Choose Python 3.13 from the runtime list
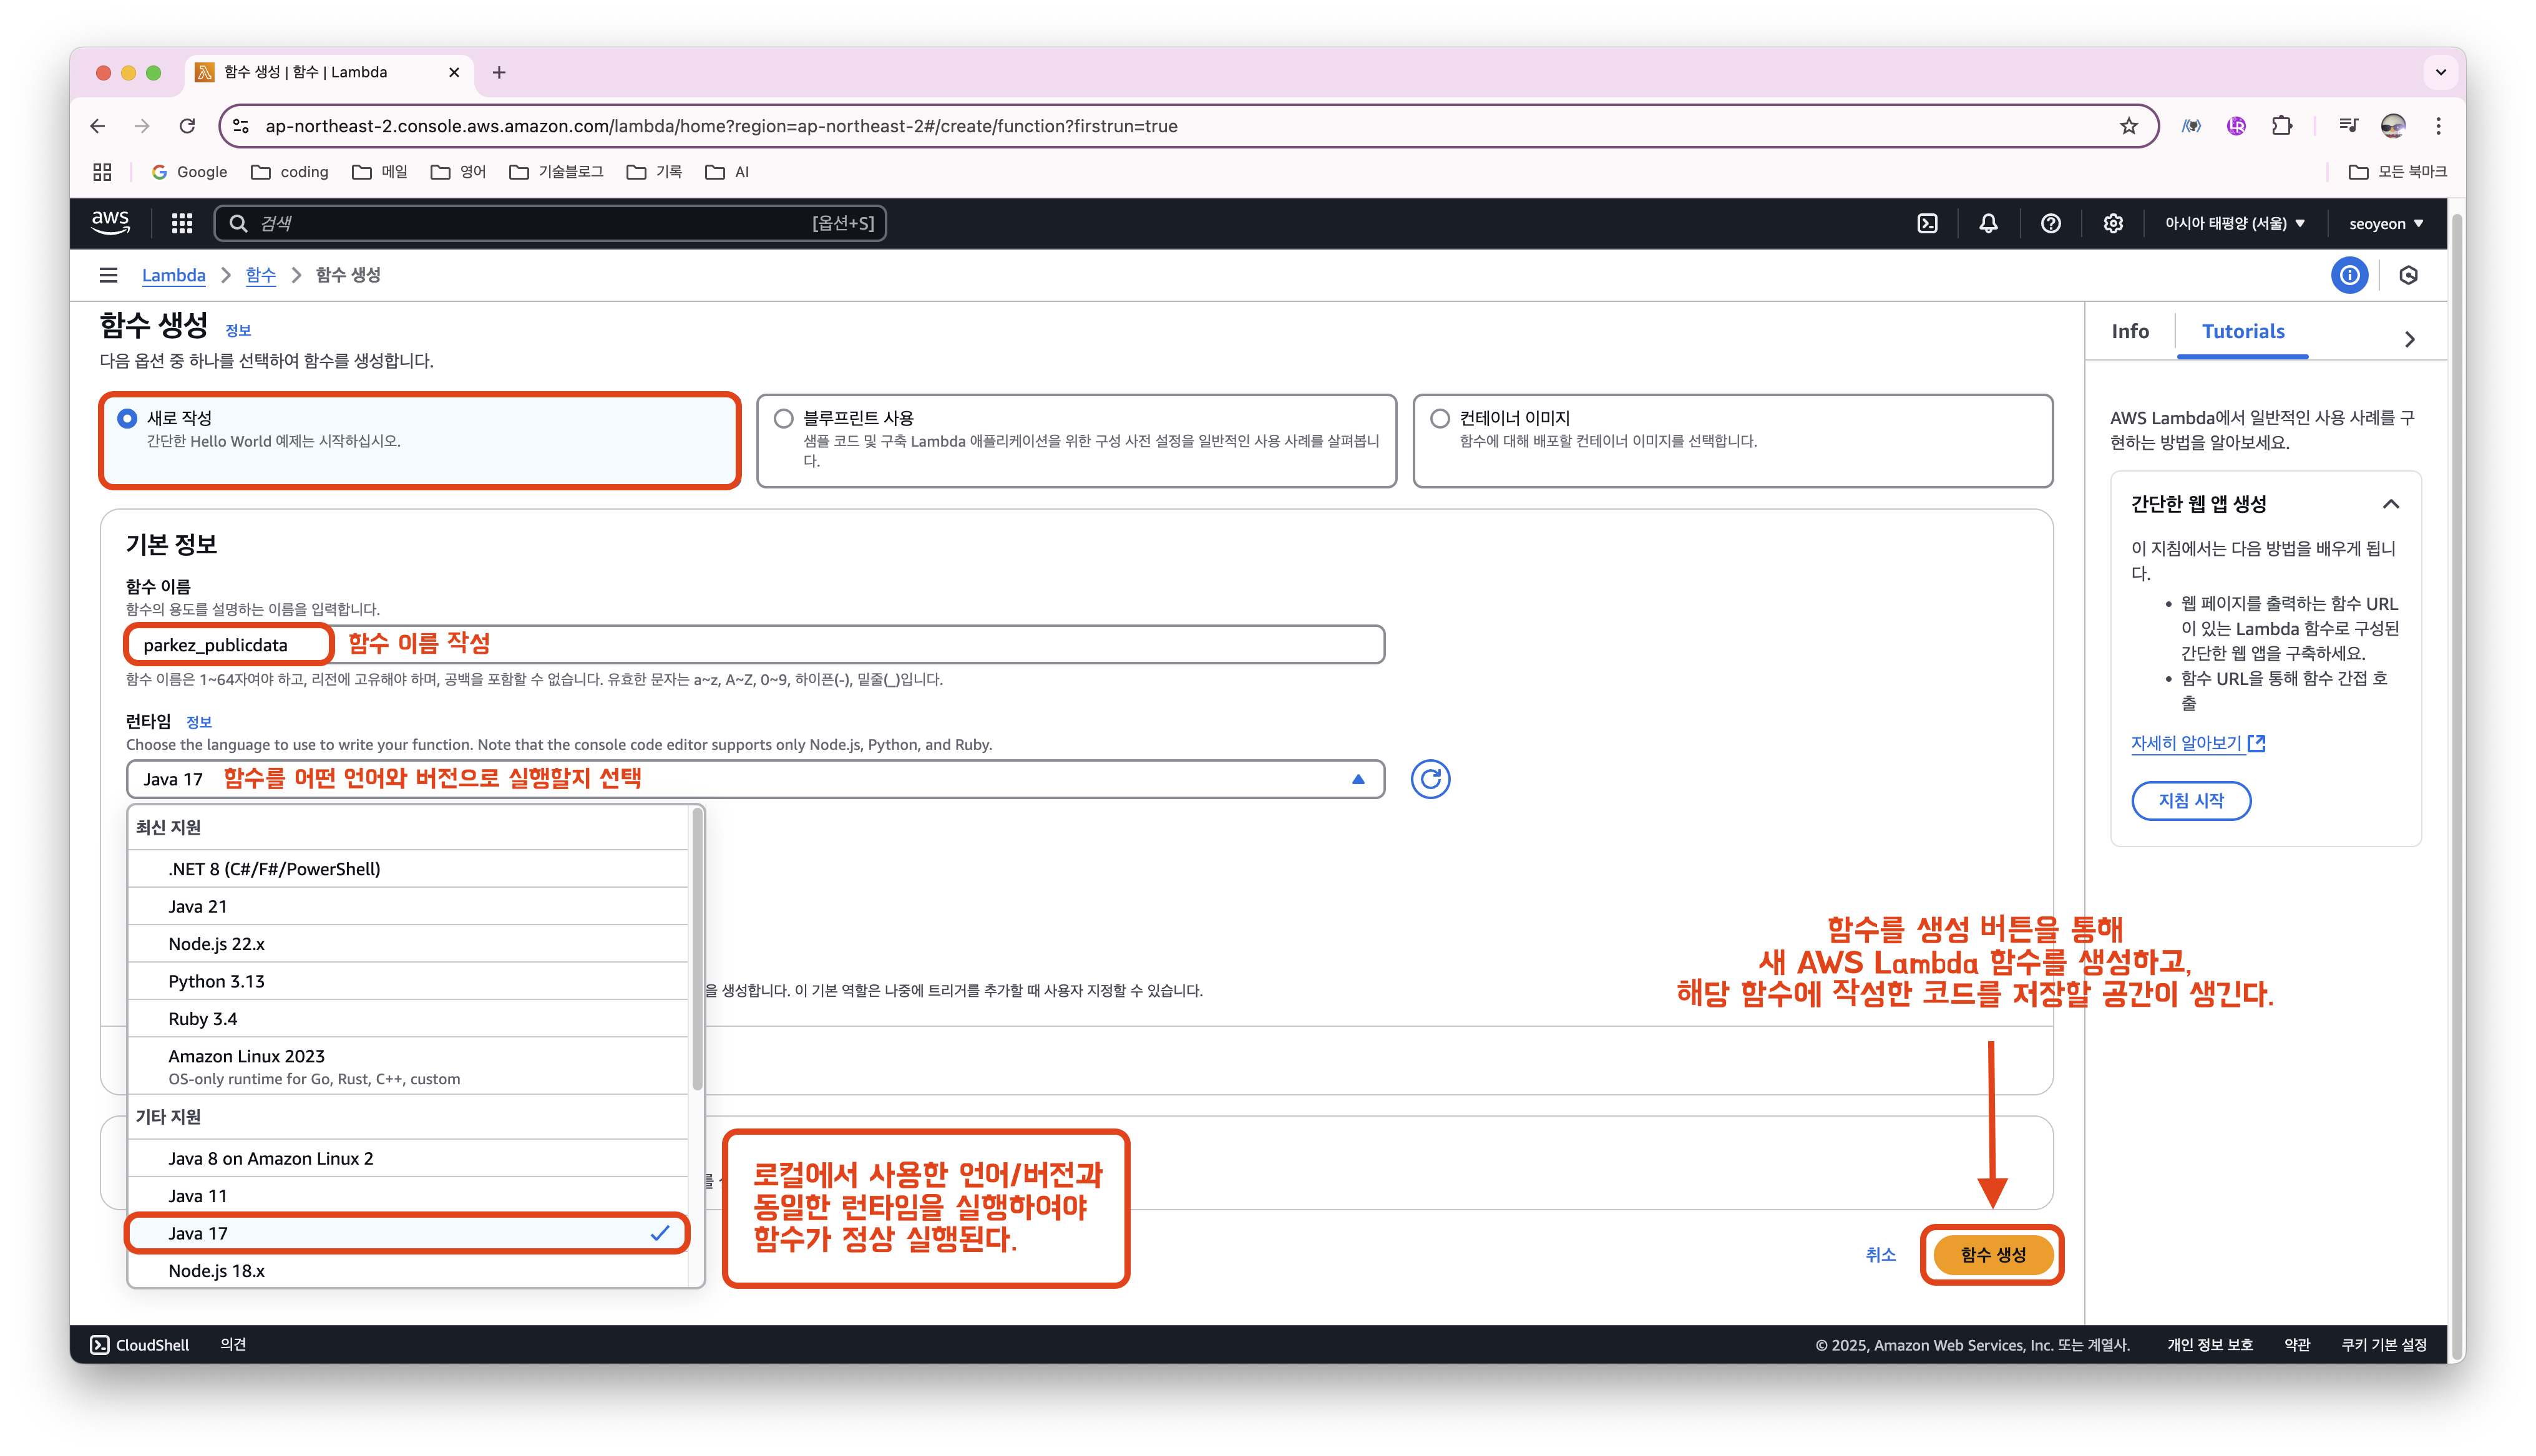This screenshot has height=1456, width=2536. pos(217,981)
